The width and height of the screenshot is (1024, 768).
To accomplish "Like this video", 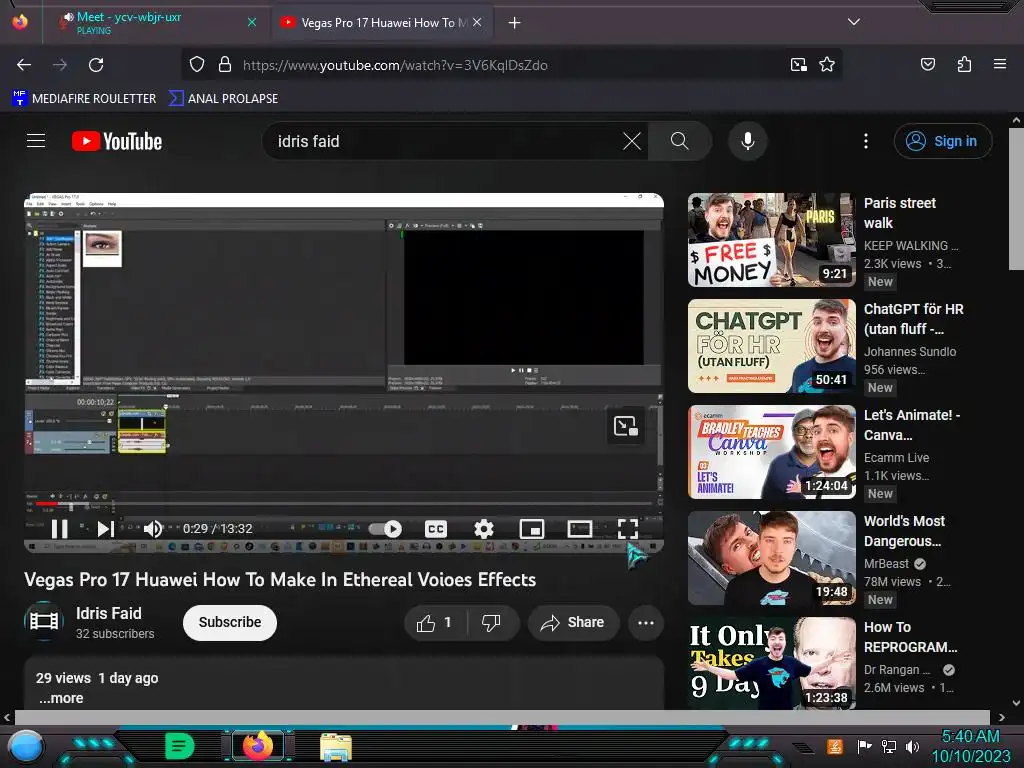I will [x=436, y=623].
